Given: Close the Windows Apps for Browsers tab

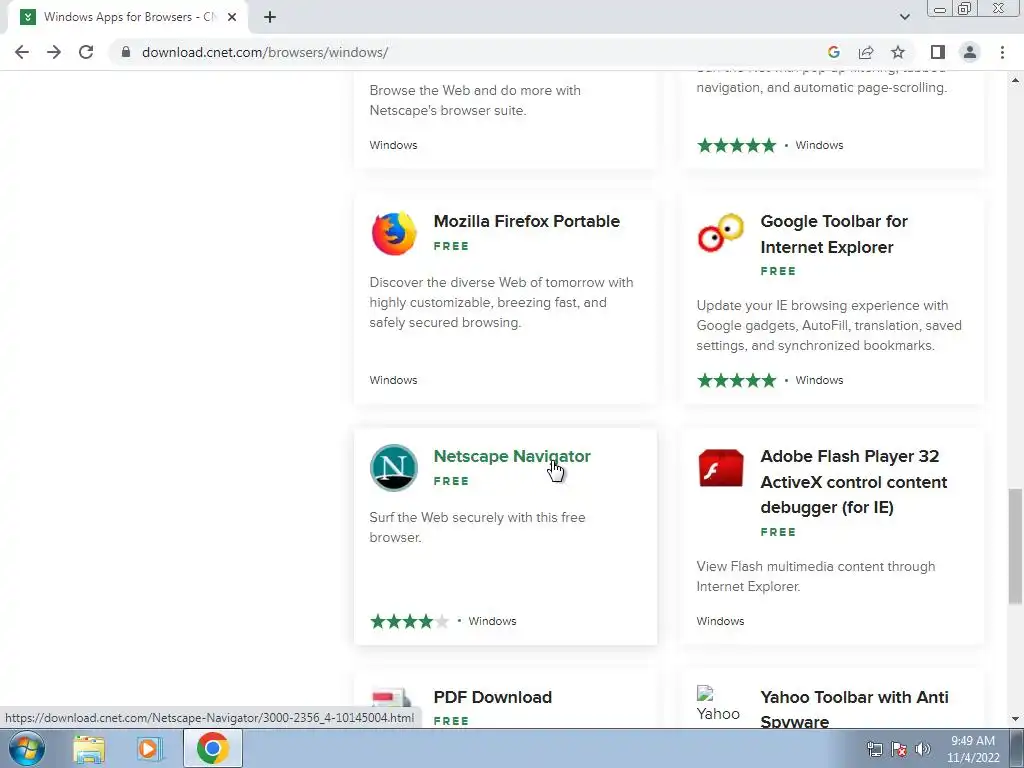Looking at the screenshot, I should (x=232, y=17).
